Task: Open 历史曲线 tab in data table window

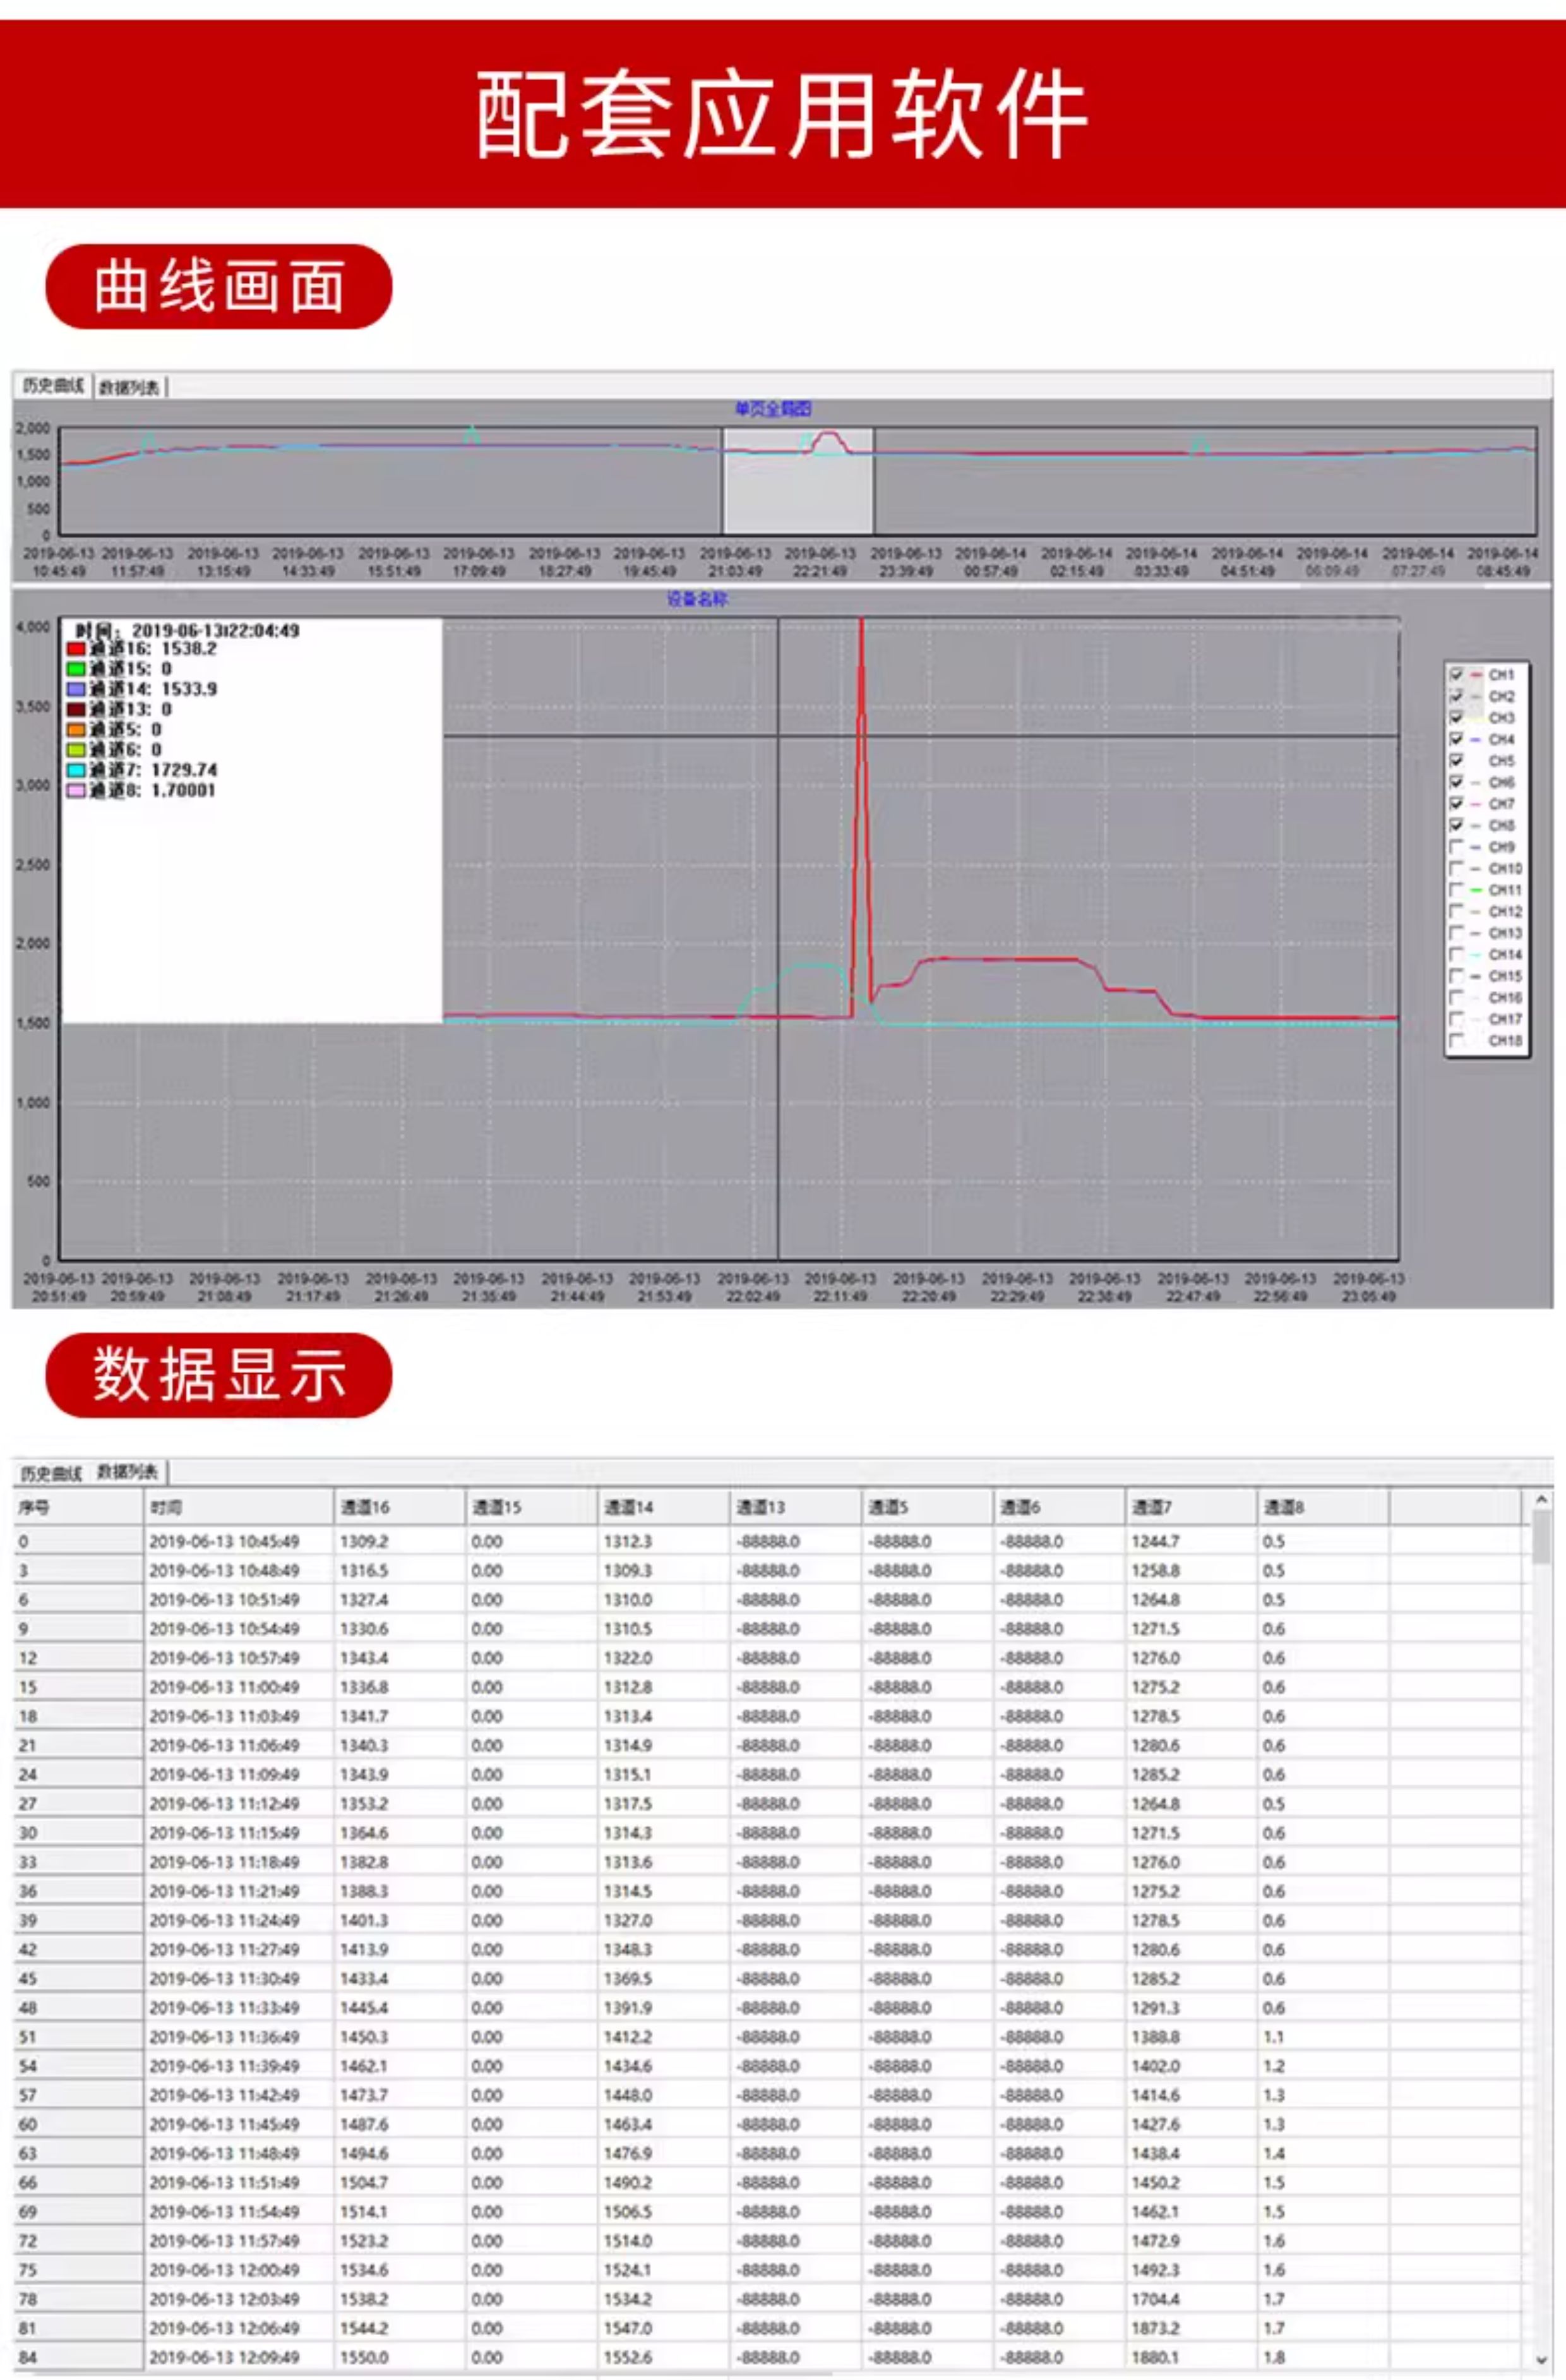Action: pos(51,1473)
